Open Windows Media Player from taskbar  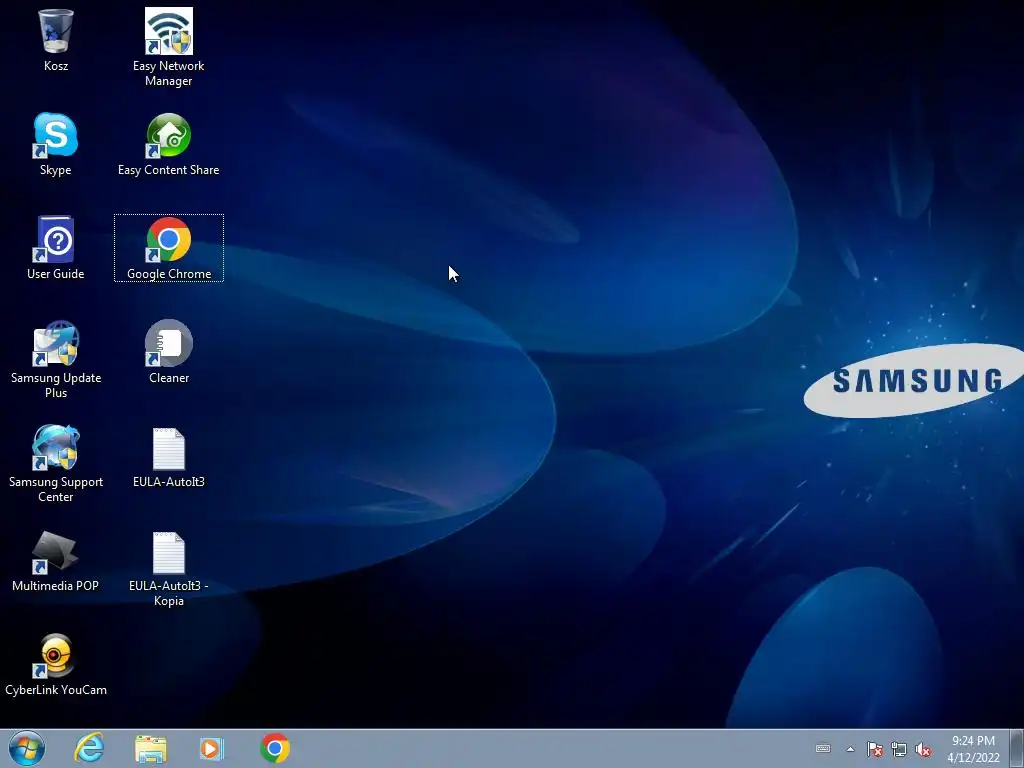[x=212, y=748]
